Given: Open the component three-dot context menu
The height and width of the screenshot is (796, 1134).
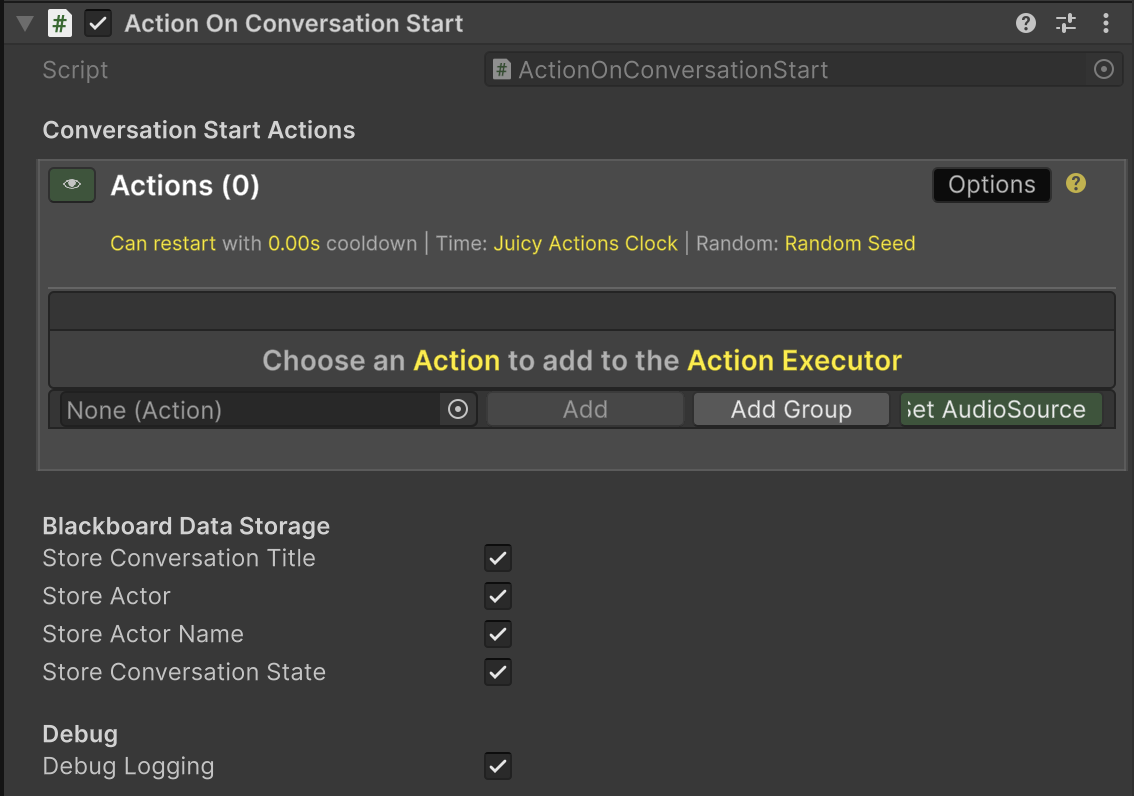Looking at the screenshot, I should 1105,24.
